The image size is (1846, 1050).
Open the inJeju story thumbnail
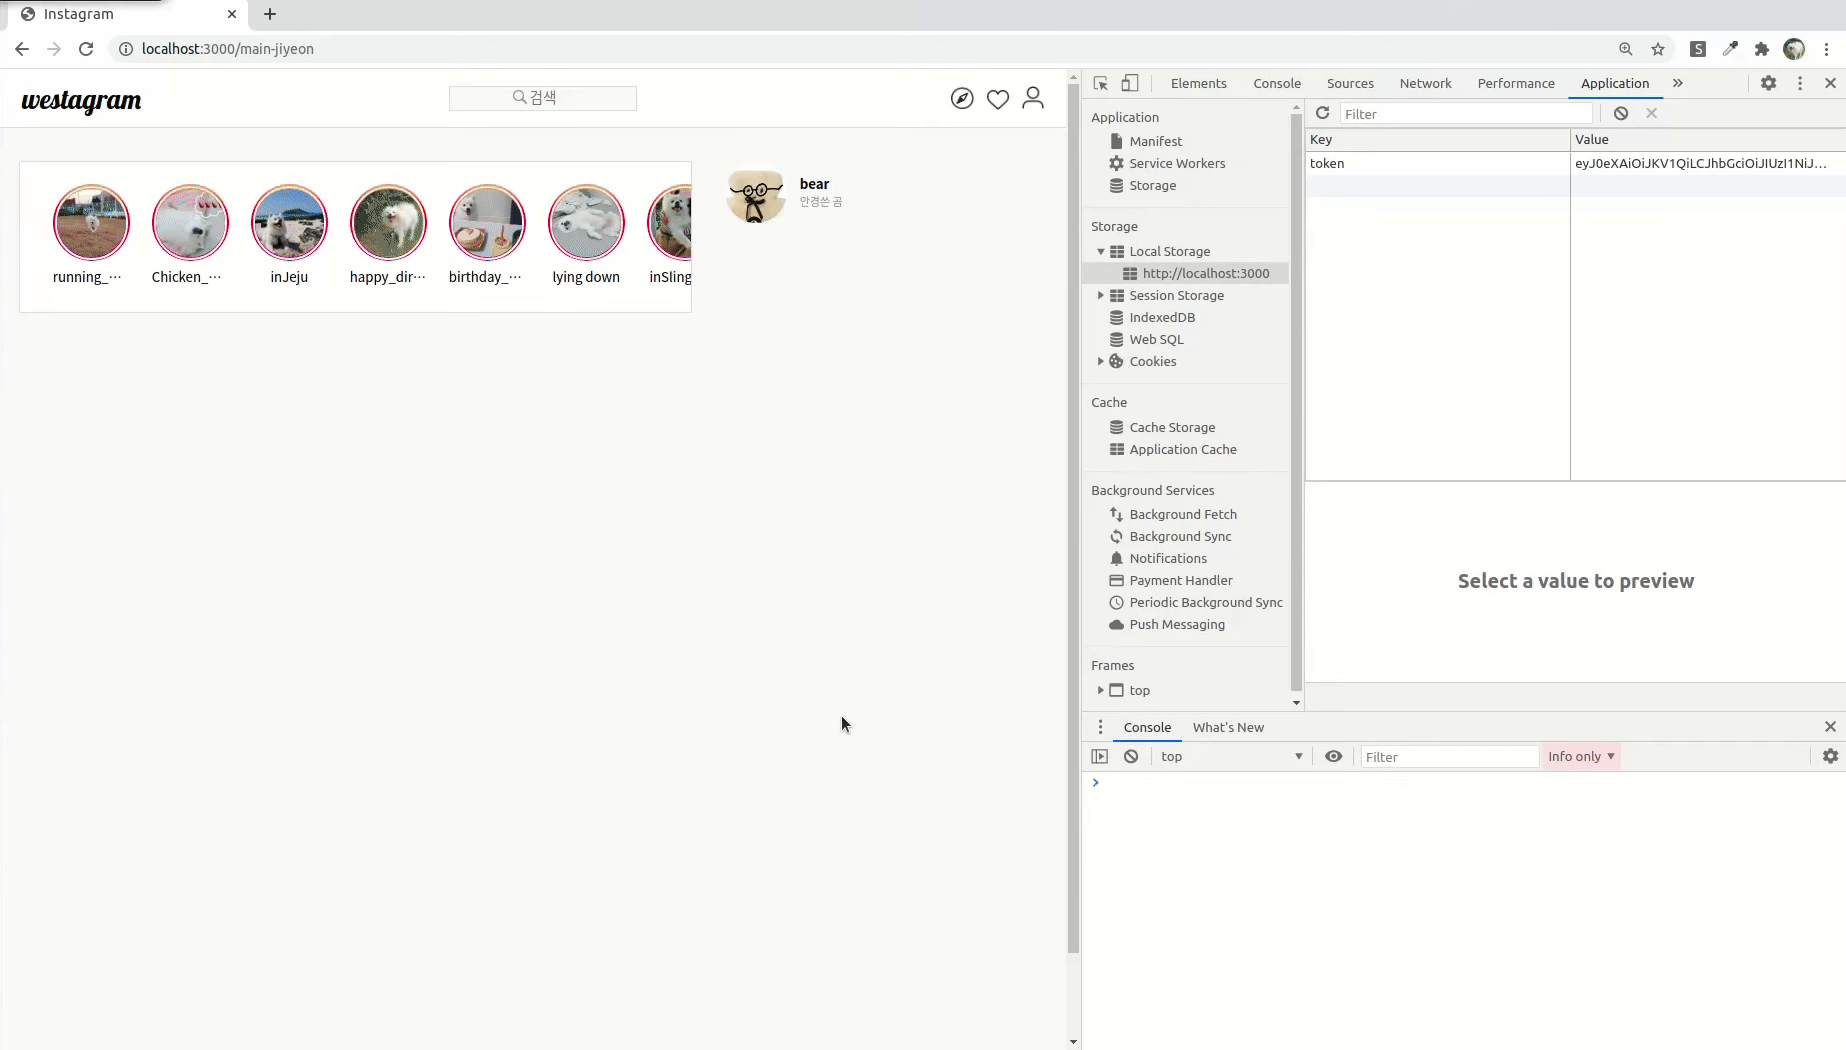(289, 223)
